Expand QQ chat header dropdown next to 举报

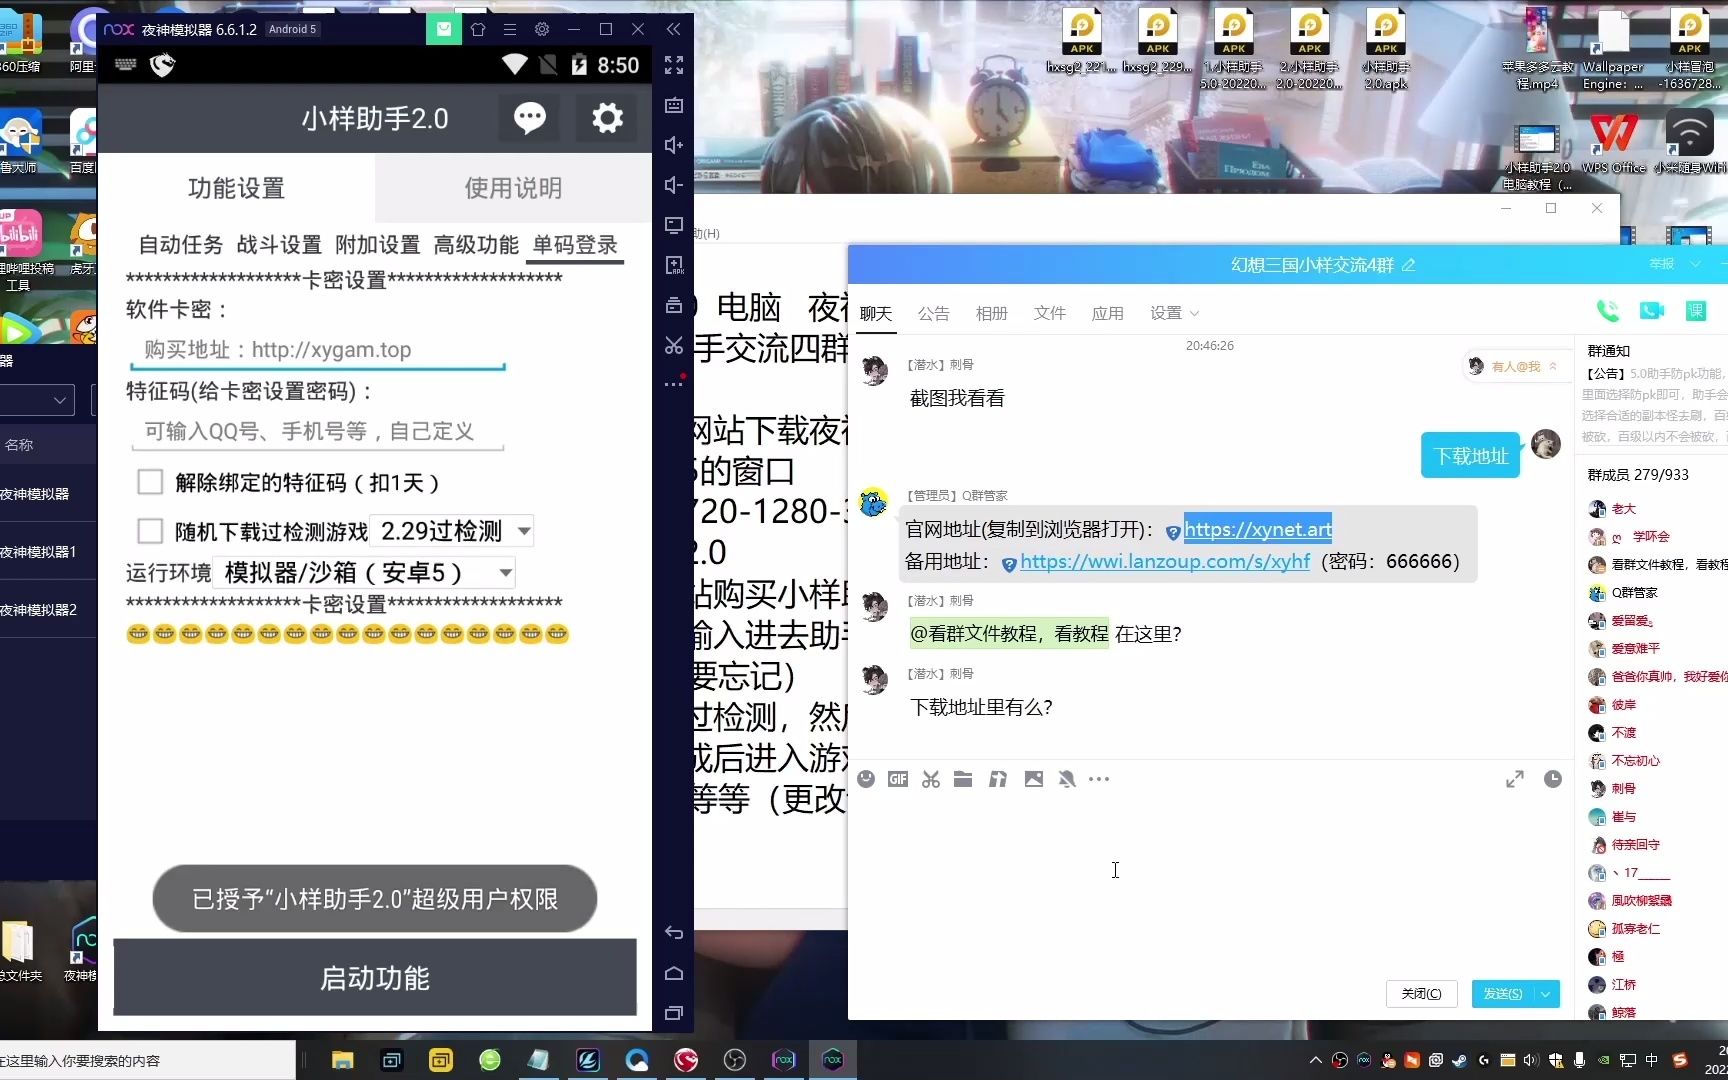(x=1695, y=264)
